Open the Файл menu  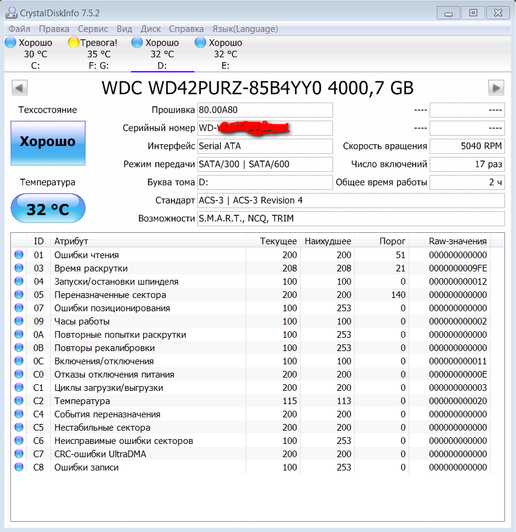(19, 29)
